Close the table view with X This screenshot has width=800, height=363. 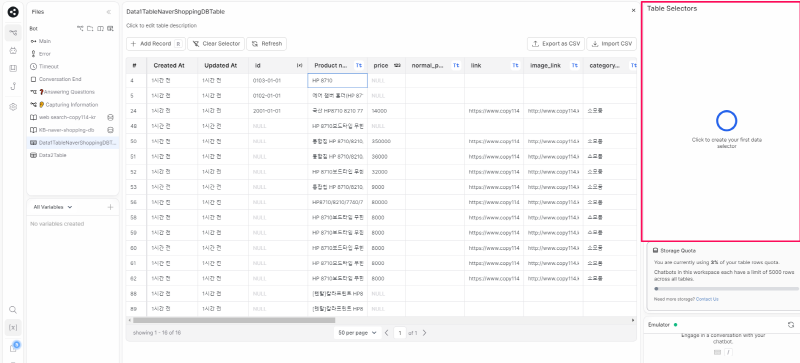pos(634,10)
